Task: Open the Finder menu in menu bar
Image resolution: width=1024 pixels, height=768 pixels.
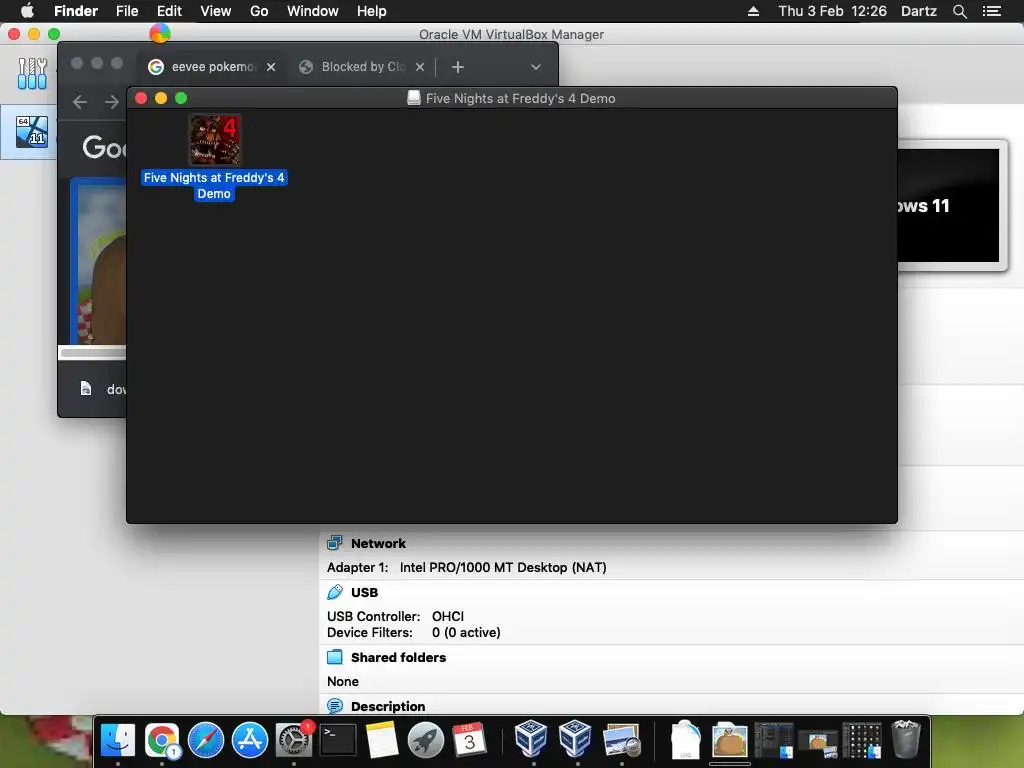Action: tap(76, 11)
